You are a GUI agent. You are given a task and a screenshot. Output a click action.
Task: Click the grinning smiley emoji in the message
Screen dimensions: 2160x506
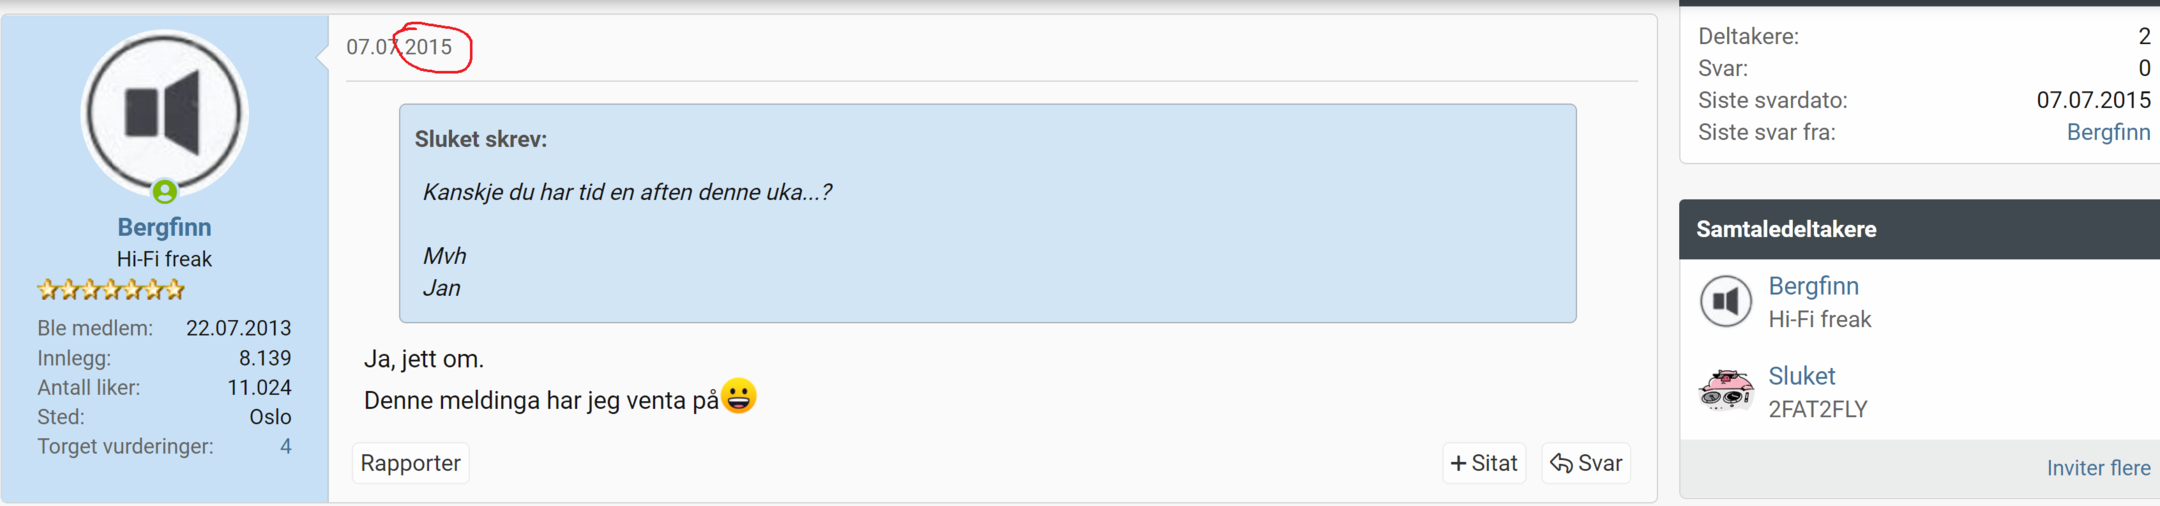(x=739, y=396)
